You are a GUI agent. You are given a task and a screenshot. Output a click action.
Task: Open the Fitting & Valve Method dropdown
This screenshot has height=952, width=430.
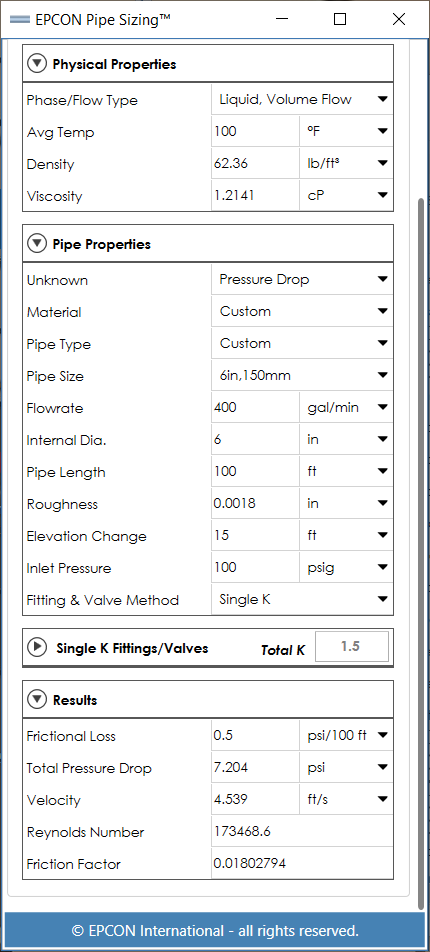tap(302, 600)
